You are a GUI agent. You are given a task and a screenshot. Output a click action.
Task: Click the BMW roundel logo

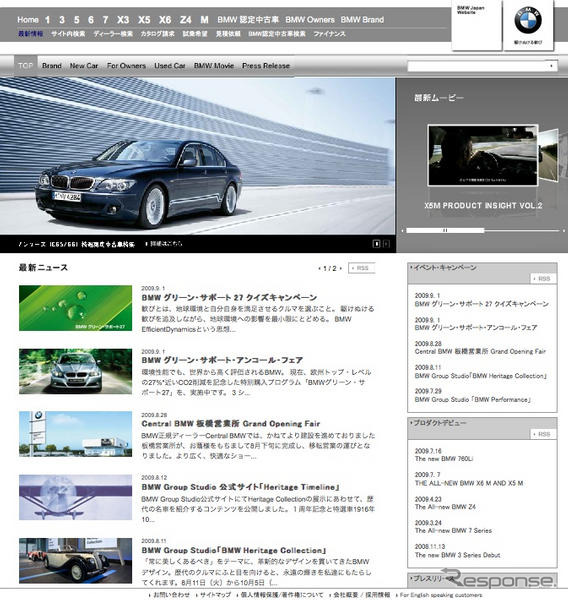coord(528,20)
